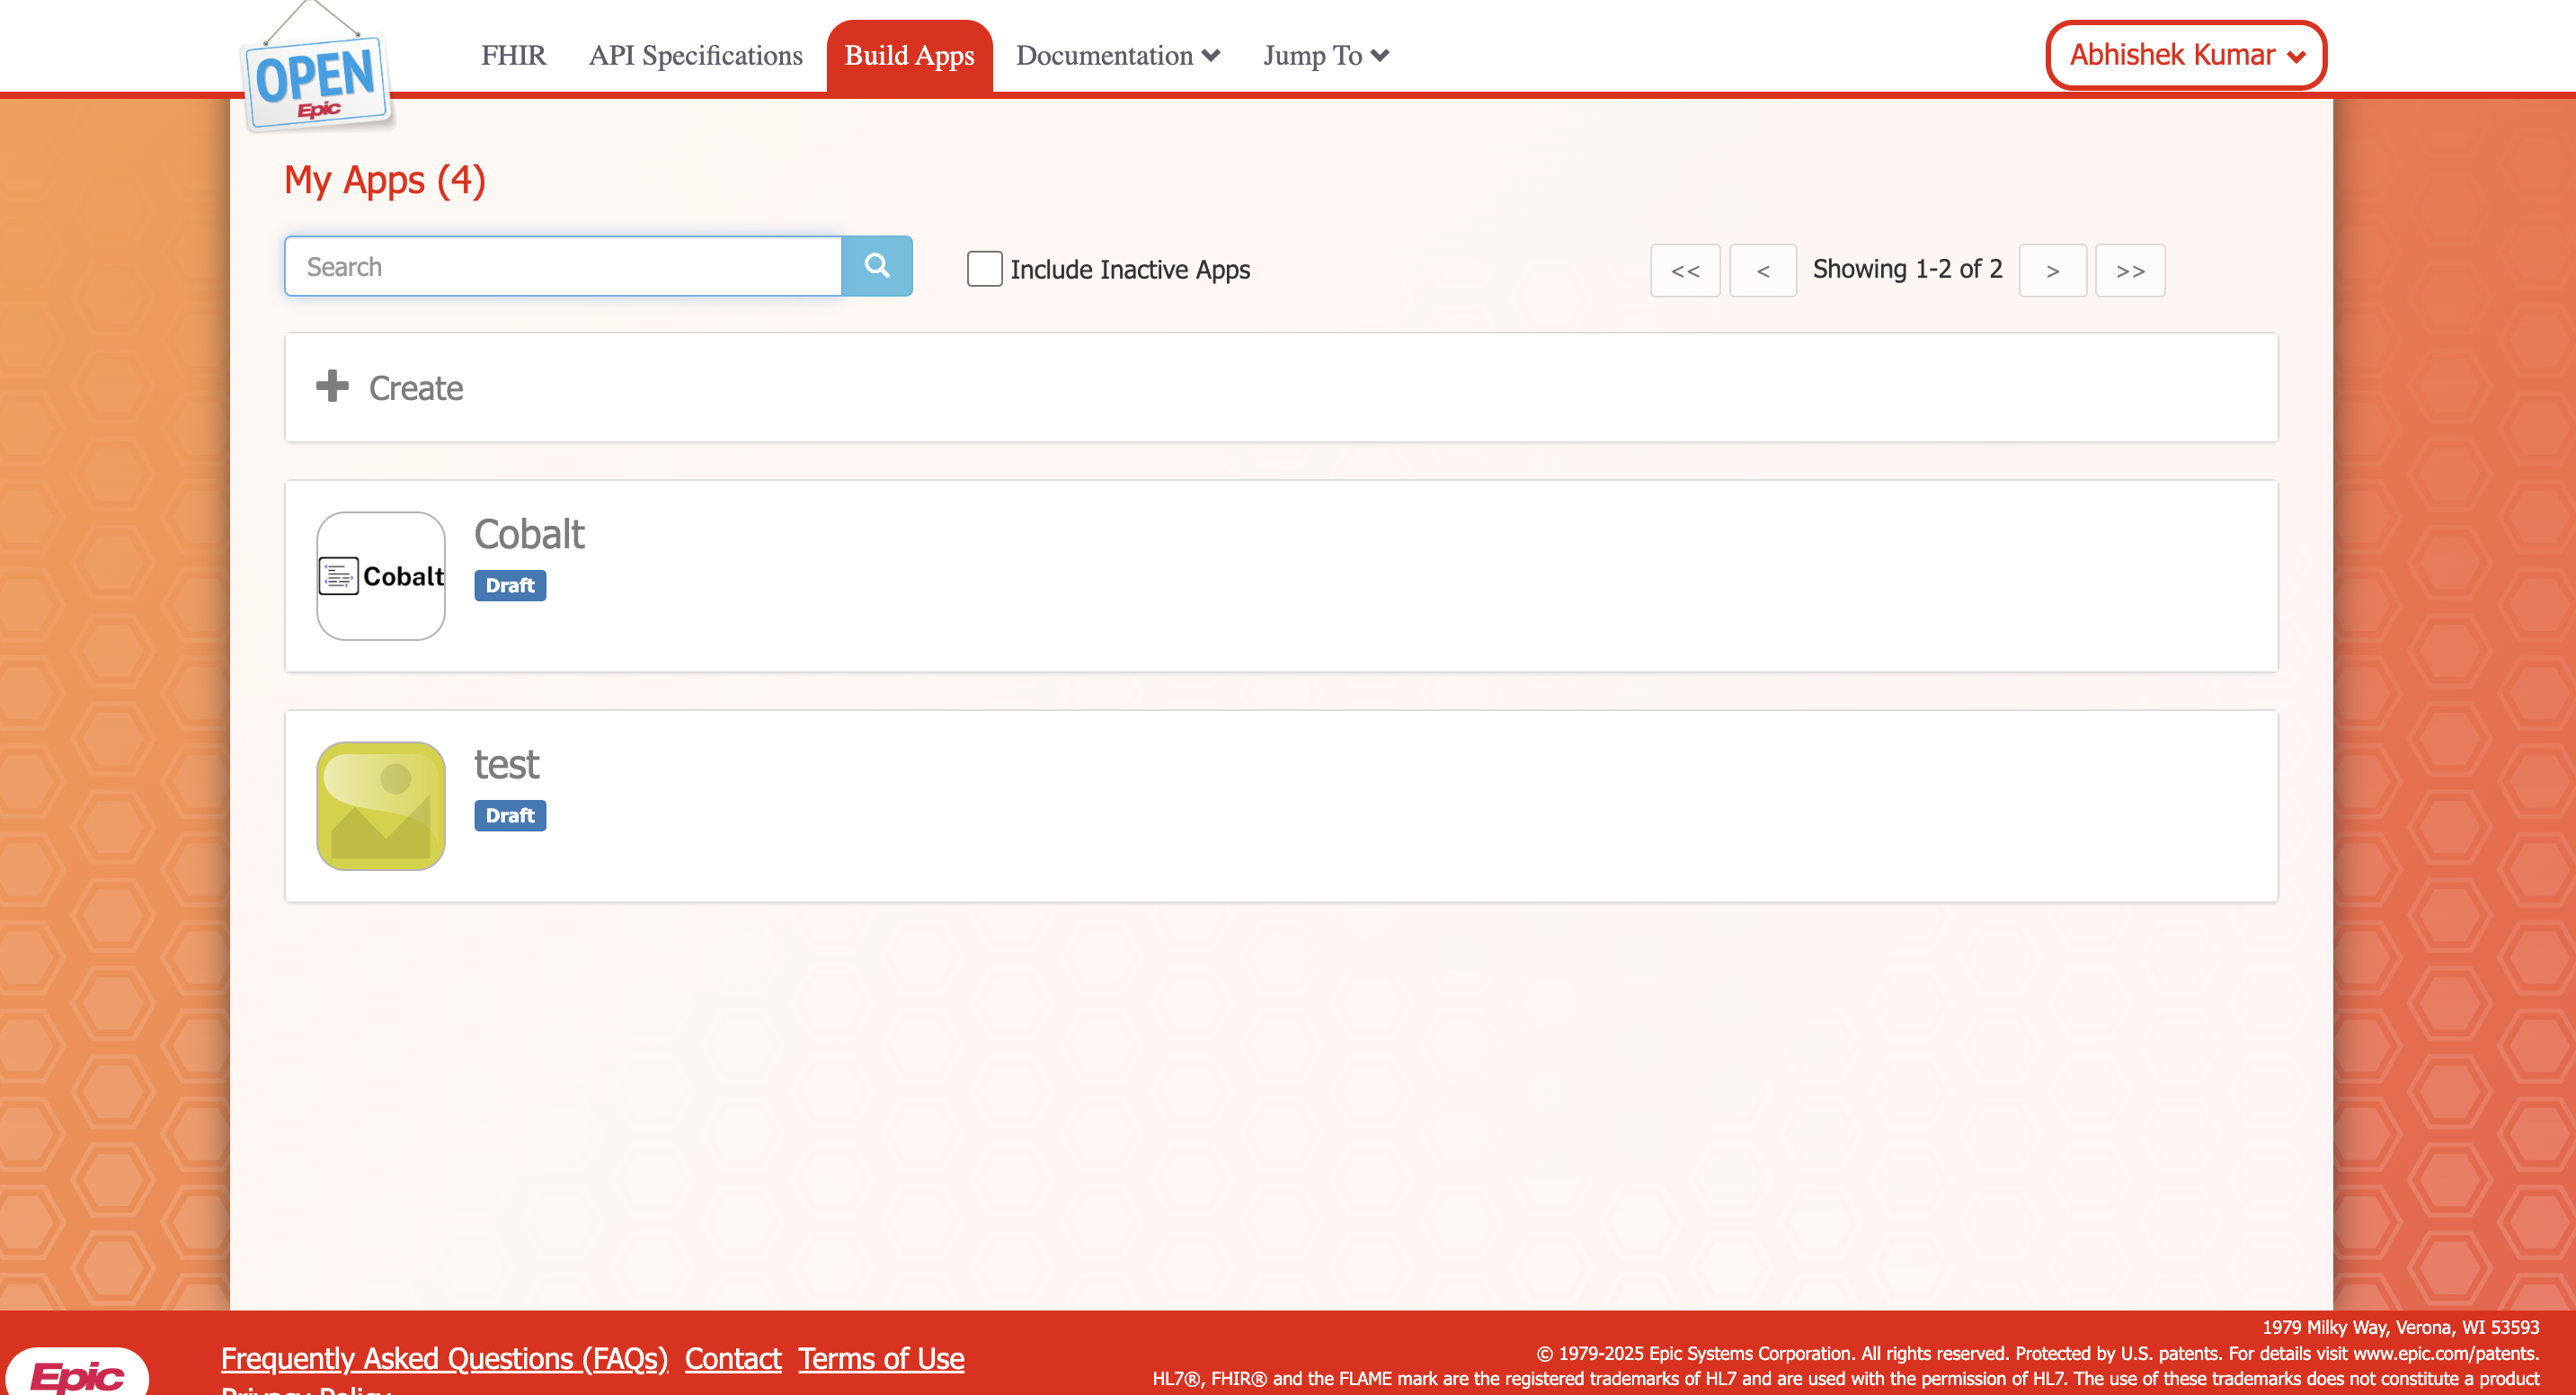Select the Build Apps tab

[x=908, y=56]
